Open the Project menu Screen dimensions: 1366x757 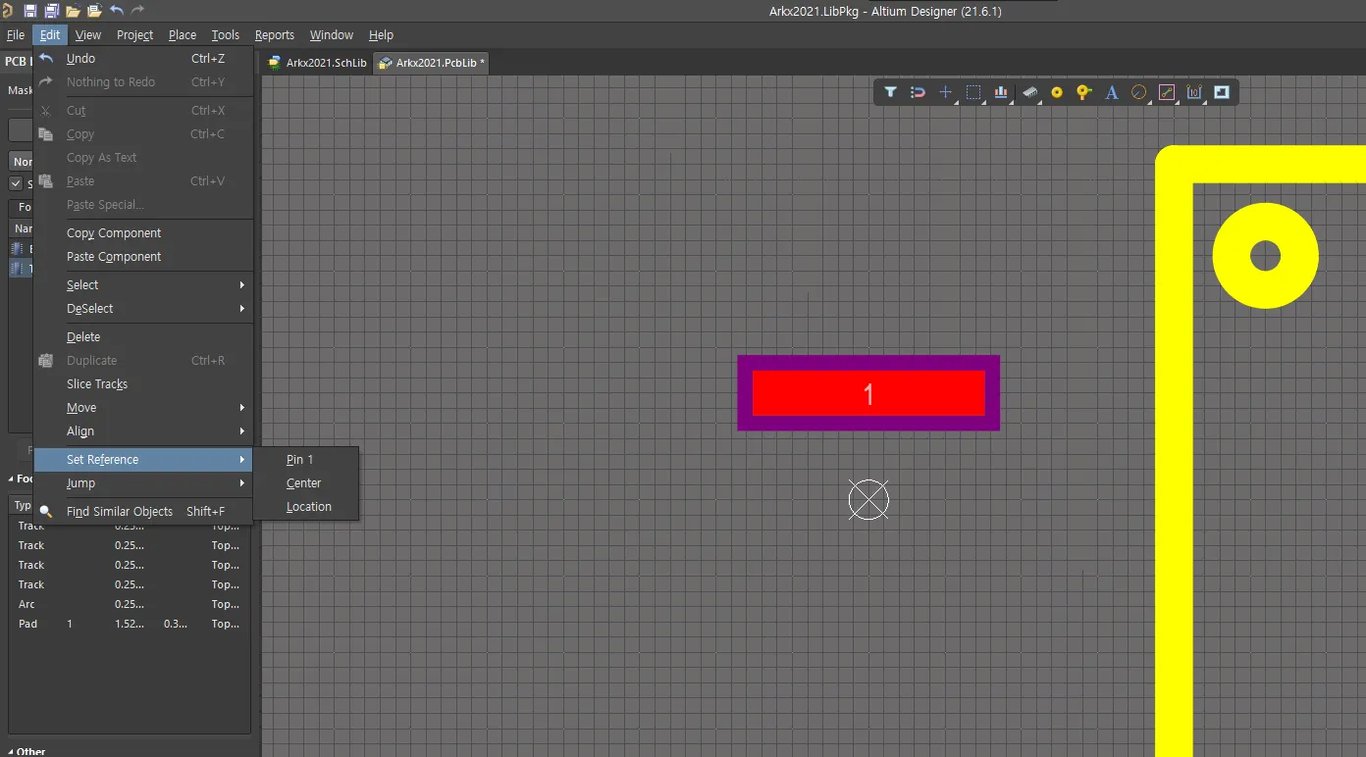tap(135, 35)
